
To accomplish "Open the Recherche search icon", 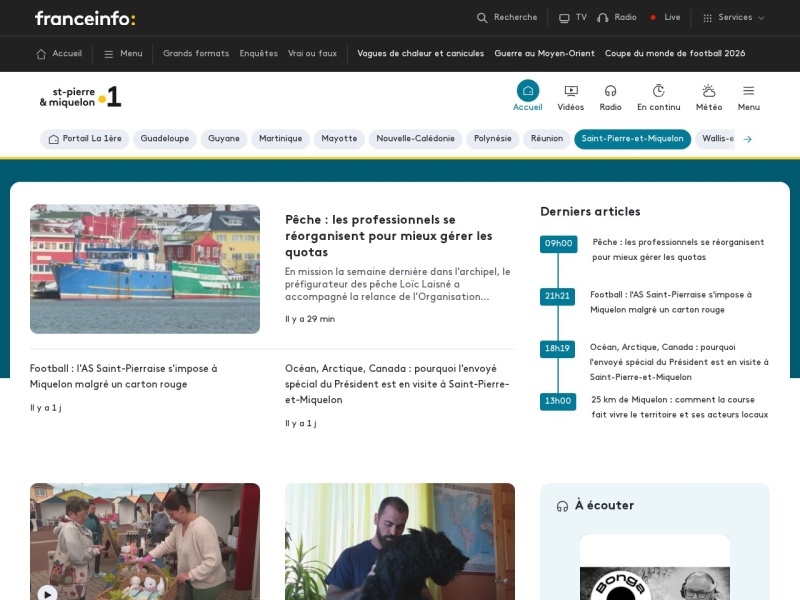I will tap(482, 18).
